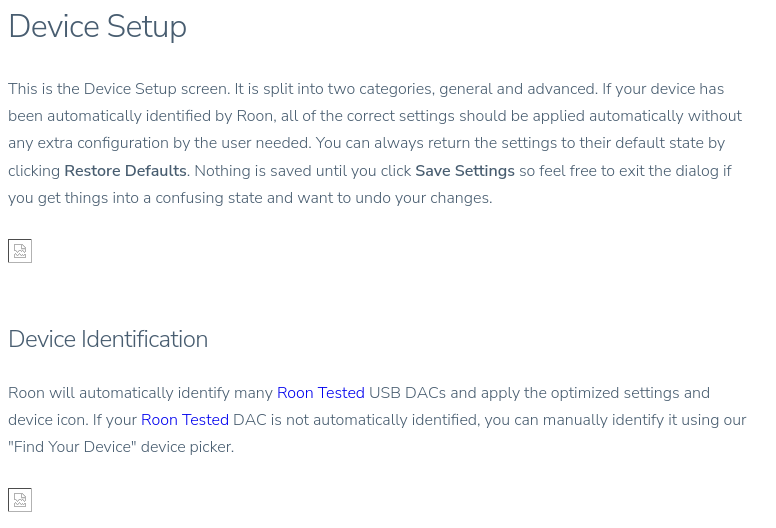Click the Device Setup main heading
Screen dimensions: 776x528
pyautogui.click(x=97, y=27)
